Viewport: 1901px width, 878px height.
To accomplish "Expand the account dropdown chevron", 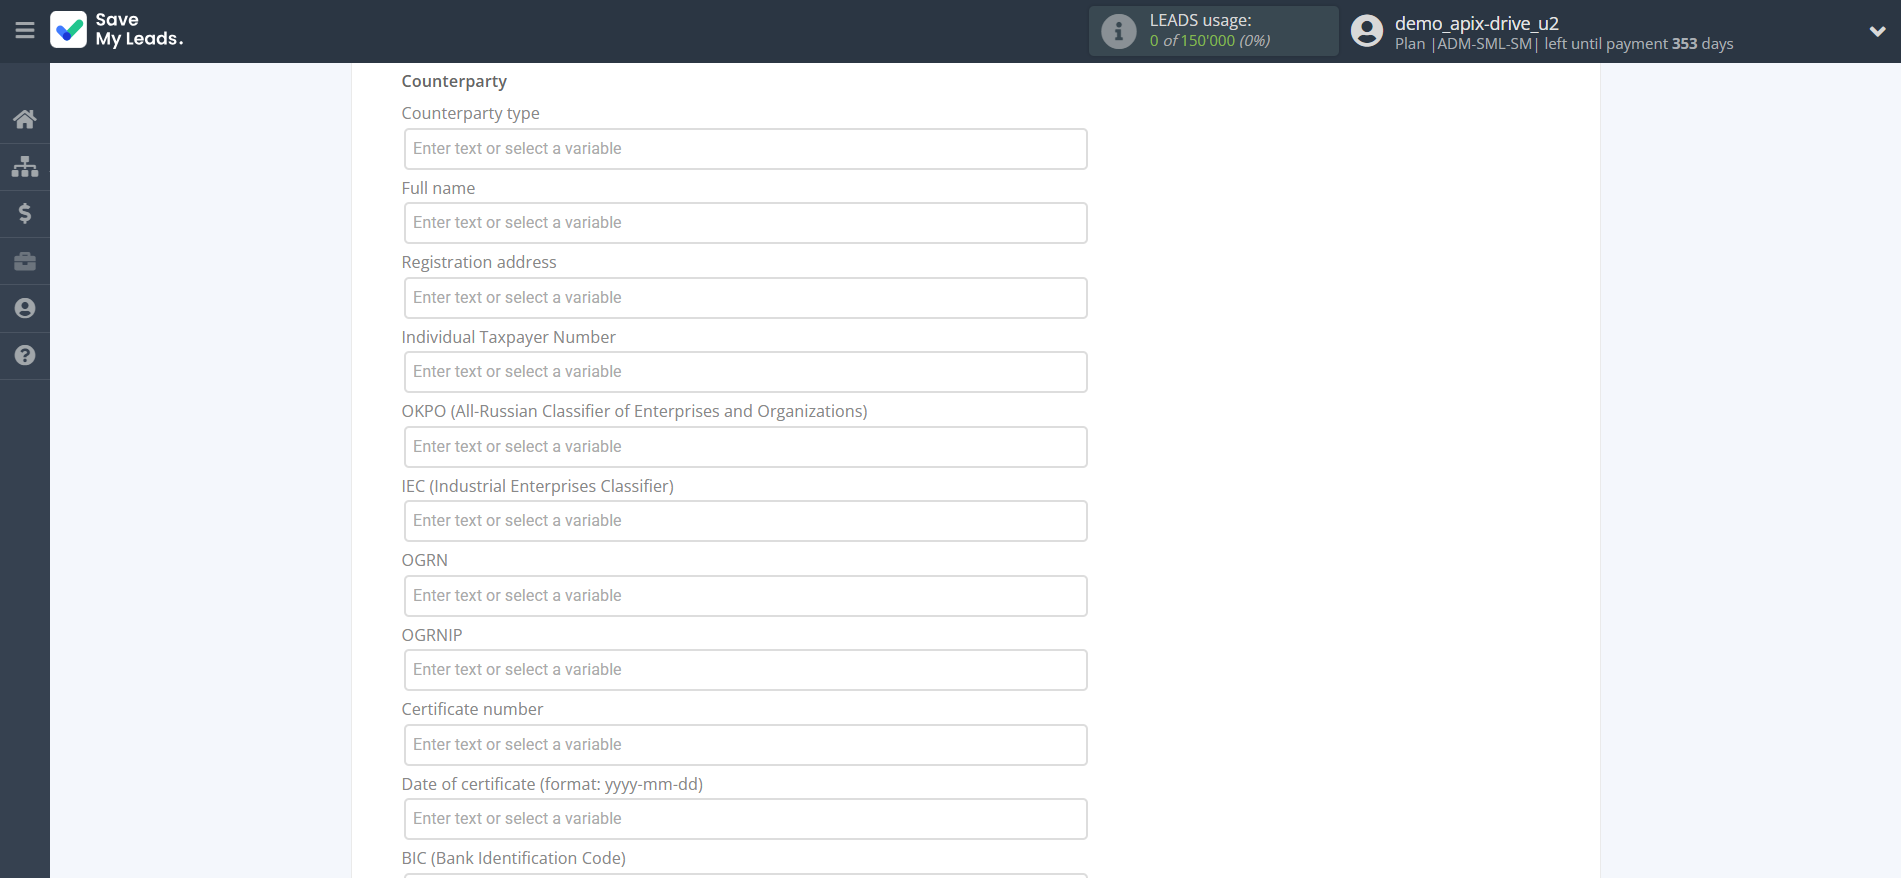I will (x=1877, y=31).
